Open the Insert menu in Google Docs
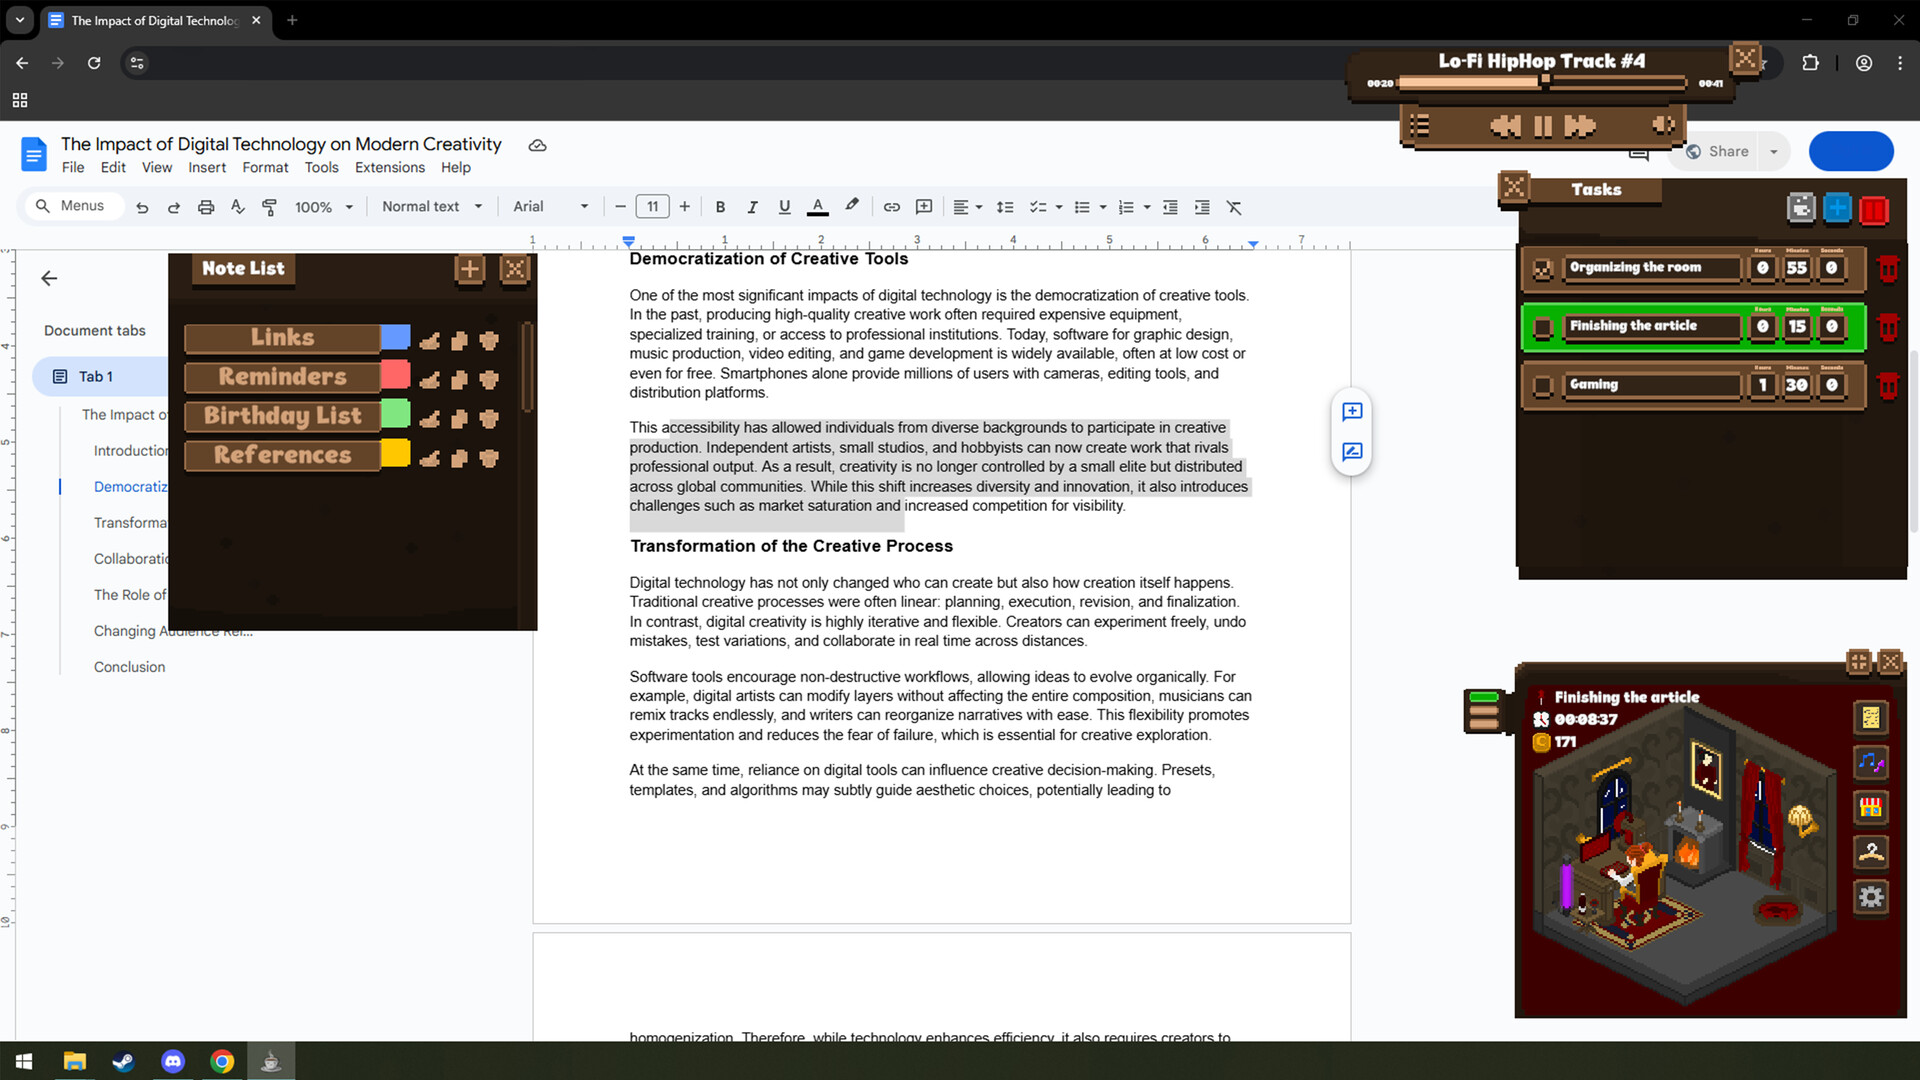This screenshot has width=1920, height=1080. pos(207,167)
